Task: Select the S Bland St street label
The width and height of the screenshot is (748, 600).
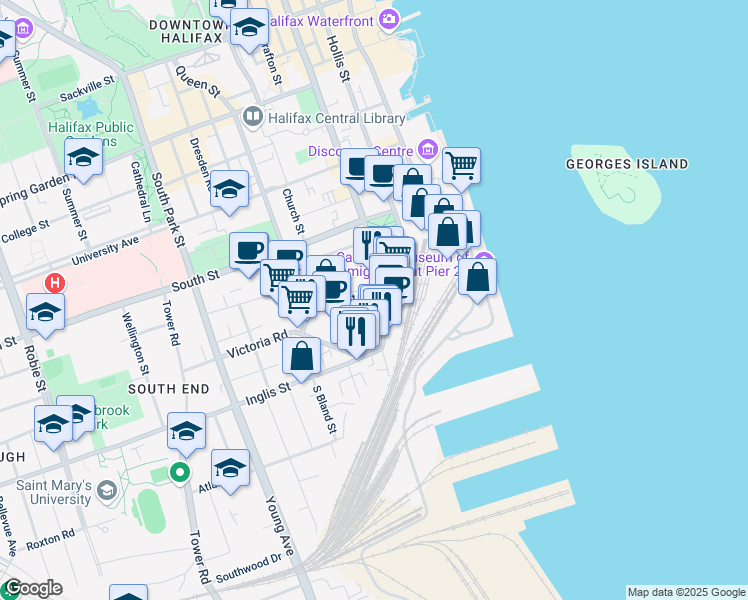Action: (x=325, y=409)
